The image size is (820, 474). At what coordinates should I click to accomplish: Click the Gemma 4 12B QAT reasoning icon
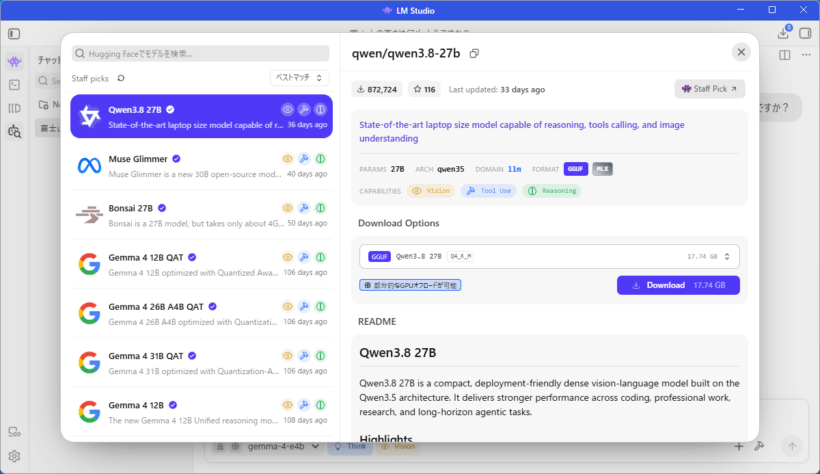(x=321, y=257)
